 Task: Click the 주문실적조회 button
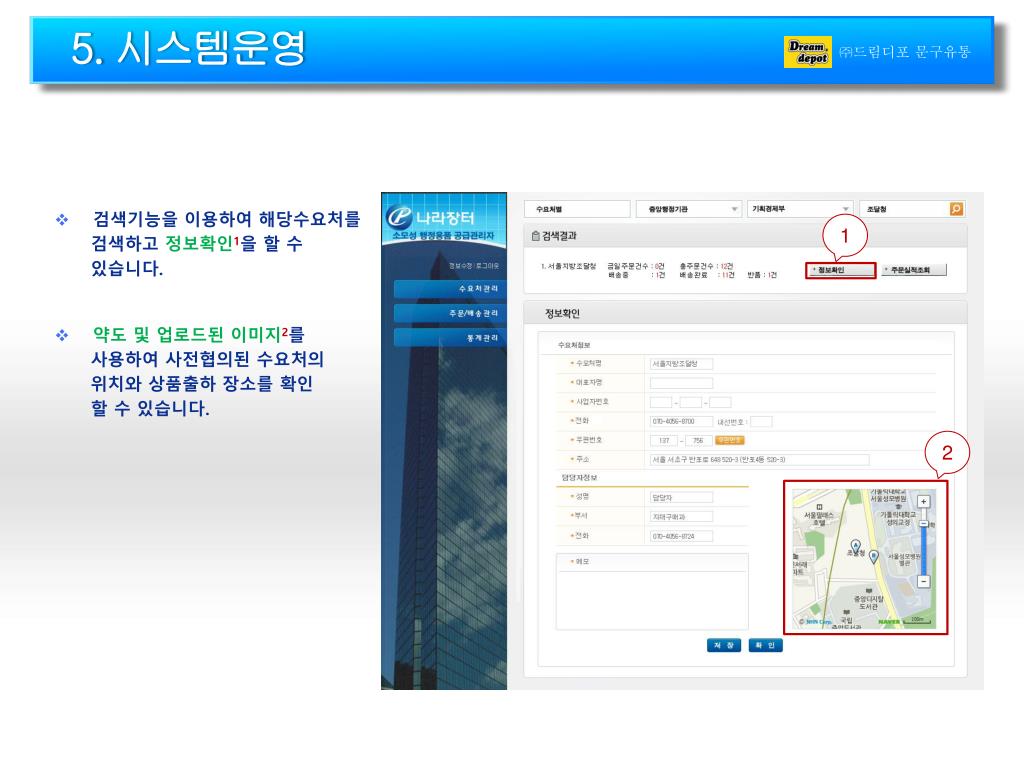pyautogui.click(x=914, y=270)
